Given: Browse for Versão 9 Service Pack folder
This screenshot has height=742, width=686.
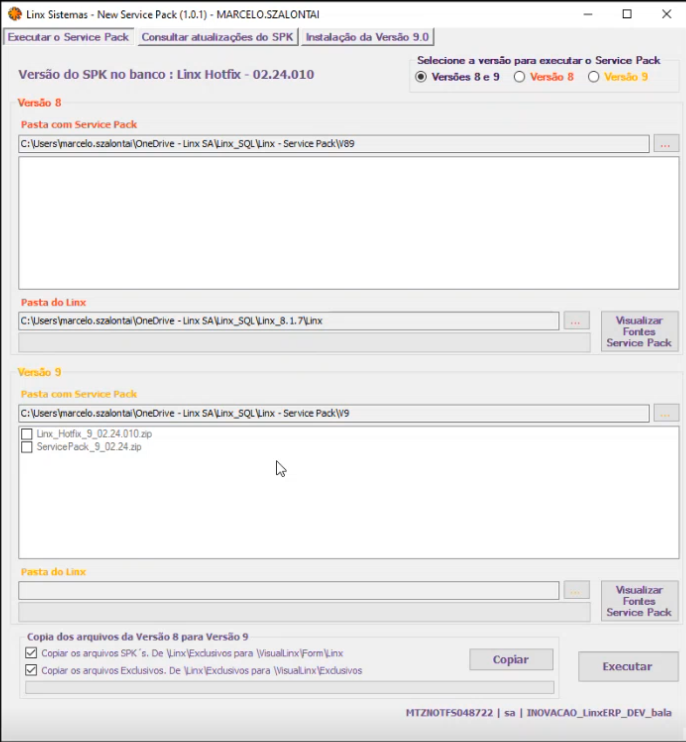Looking at the screenshot, I should [666, 414].
